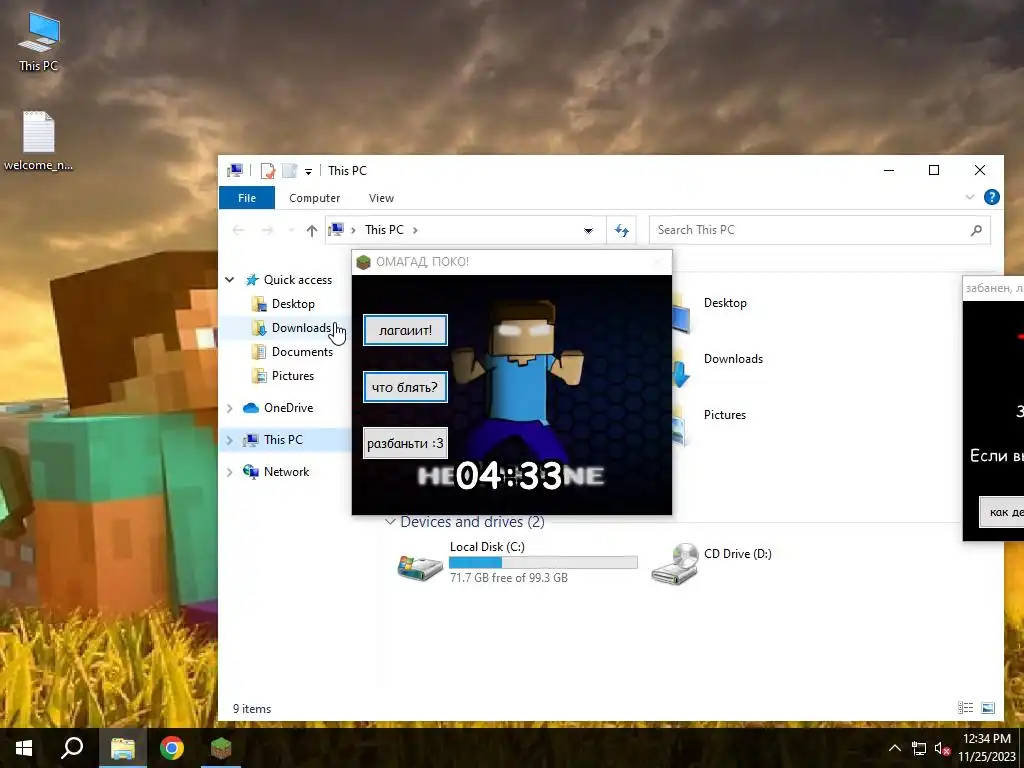Viewport: 1024px width, 768px height.
Task: Open the Recent locations dropdown arrow
Action: tap(291, 230)
